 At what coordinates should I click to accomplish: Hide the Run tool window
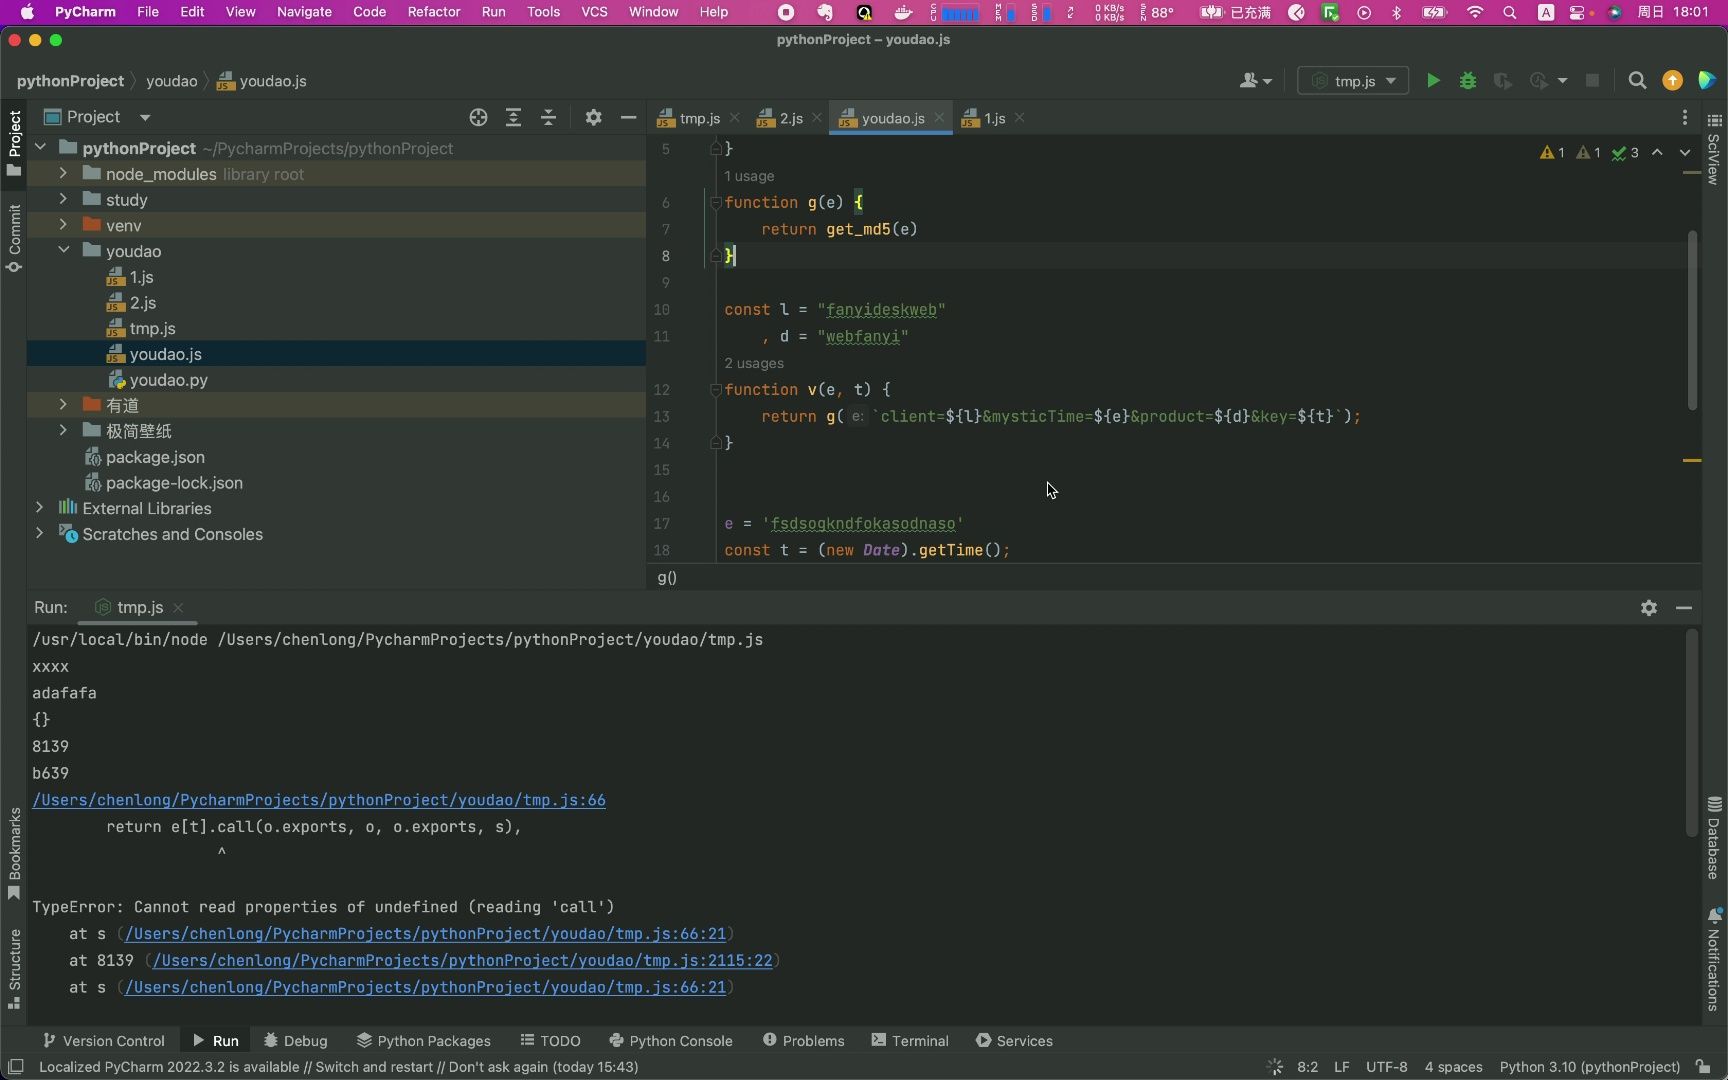(x=1684, y=607)
